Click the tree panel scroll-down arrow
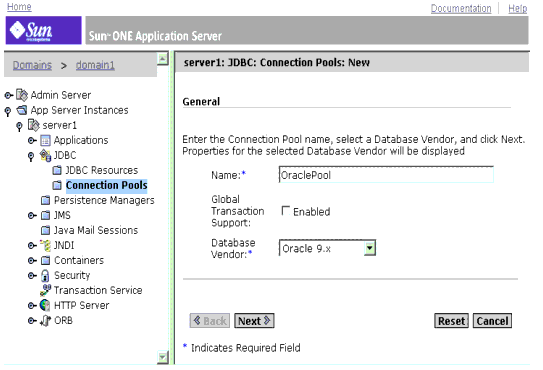This screenshot has width=543, height=370. 162,357
